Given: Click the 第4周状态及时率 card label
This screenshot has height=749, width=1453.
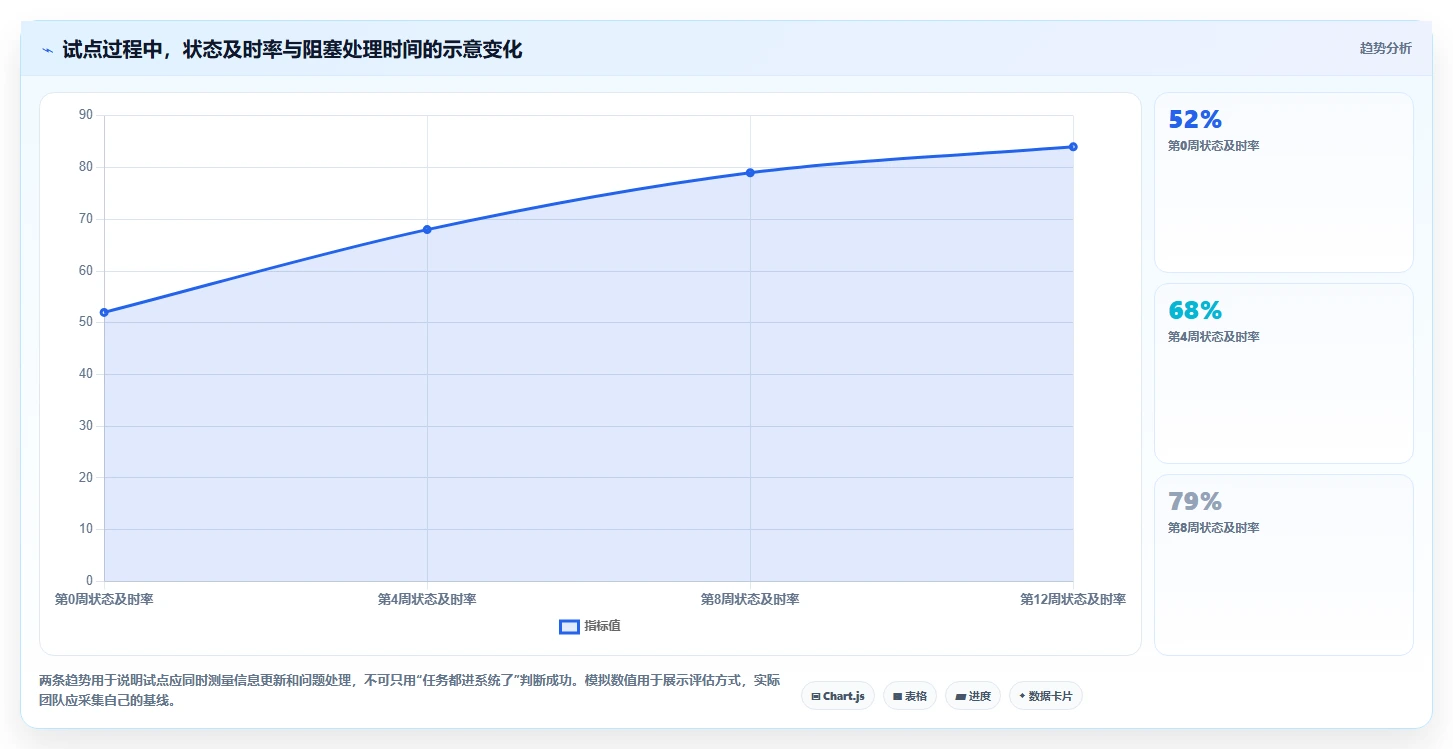Looking at the screenshot, I should [x=1213, y=337].
